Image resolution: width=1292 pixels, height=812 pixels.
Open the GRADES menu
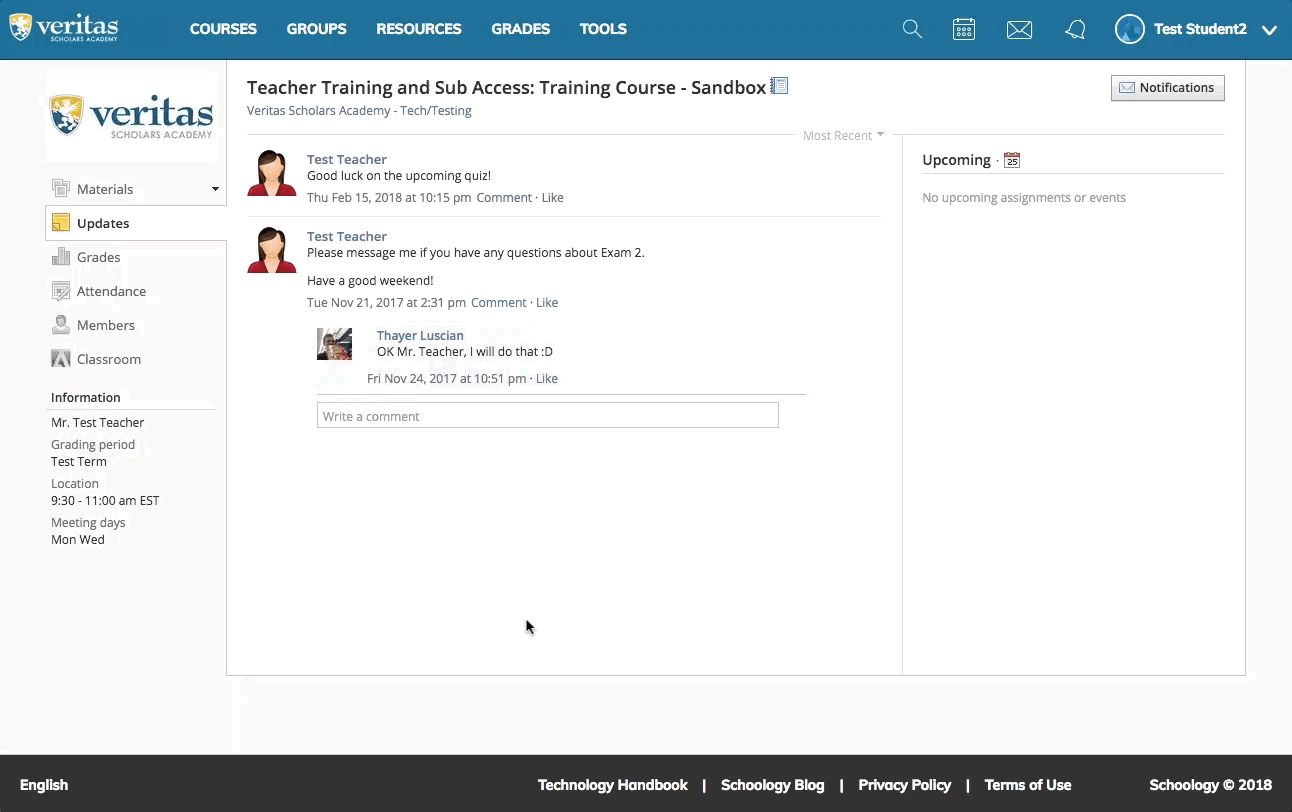[521, 29]
